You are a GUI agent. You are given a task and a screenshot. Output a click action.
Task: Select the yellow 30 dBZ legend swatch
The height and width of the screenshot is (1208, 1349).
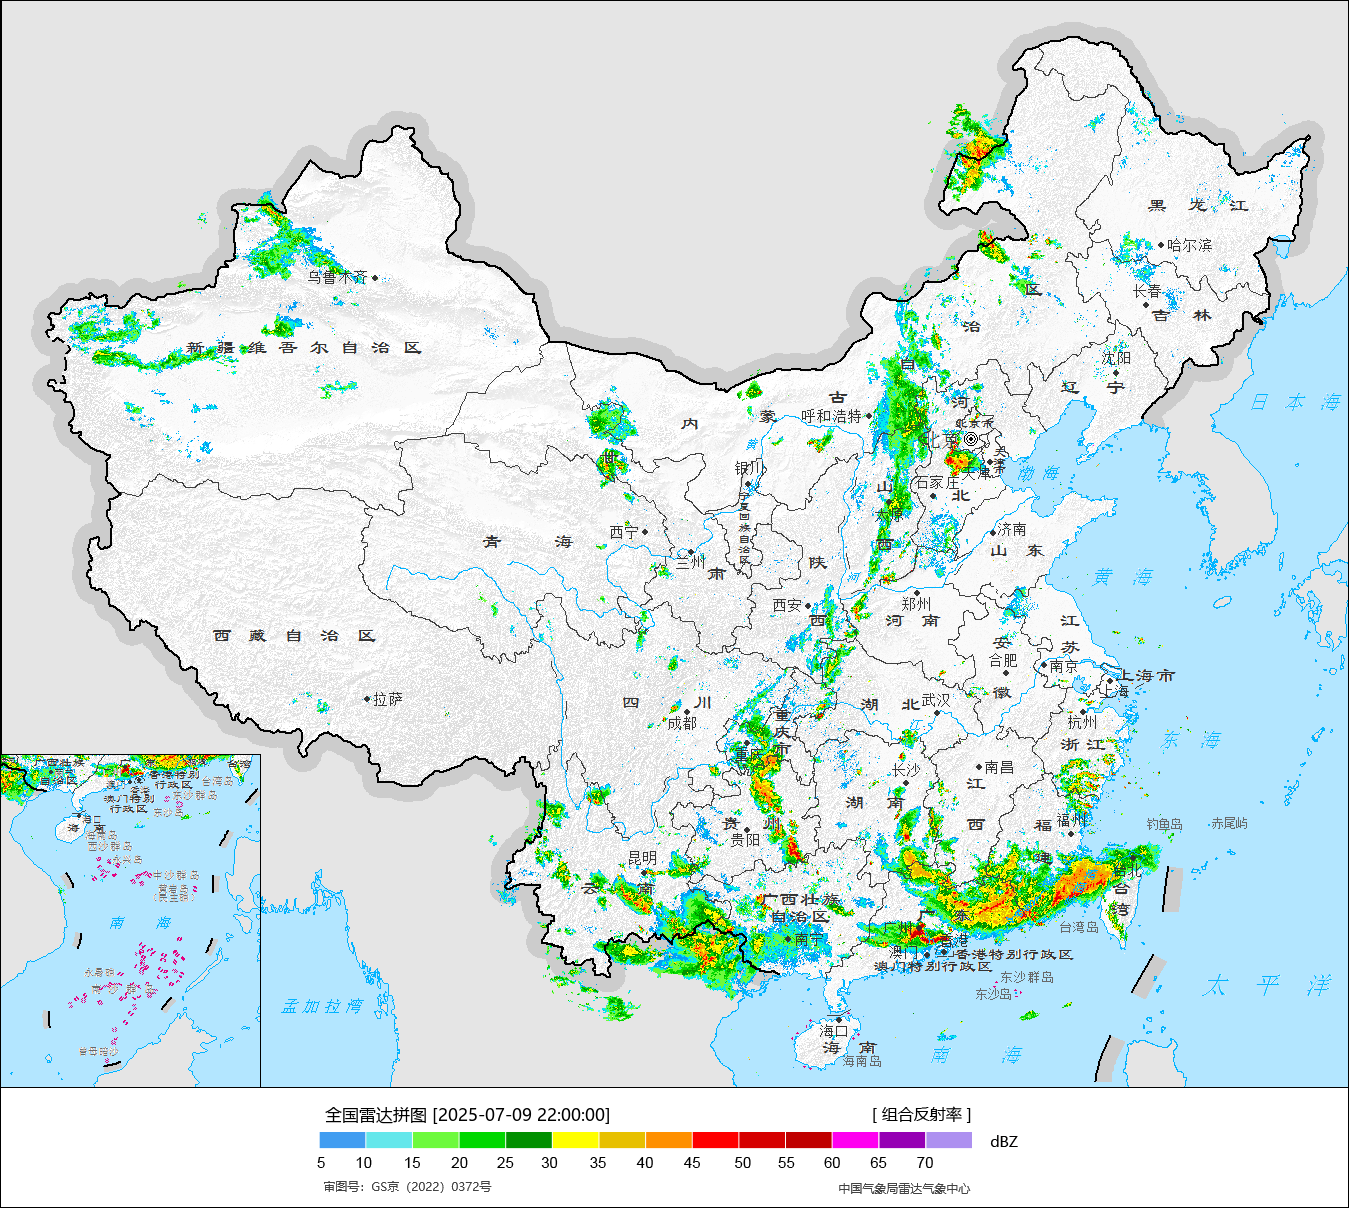click(x=575, y=1140)
